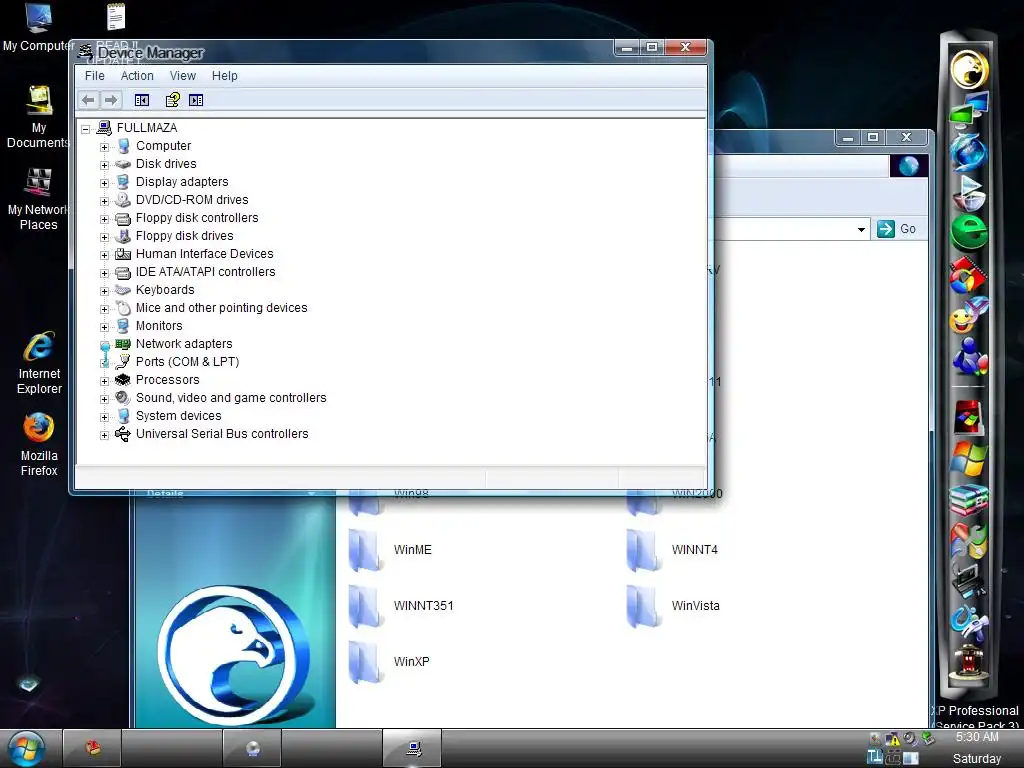Screen dimensions: 1024x768
Task: Click the globe throbber icon in the Explorer window
Action: point(908,166)
